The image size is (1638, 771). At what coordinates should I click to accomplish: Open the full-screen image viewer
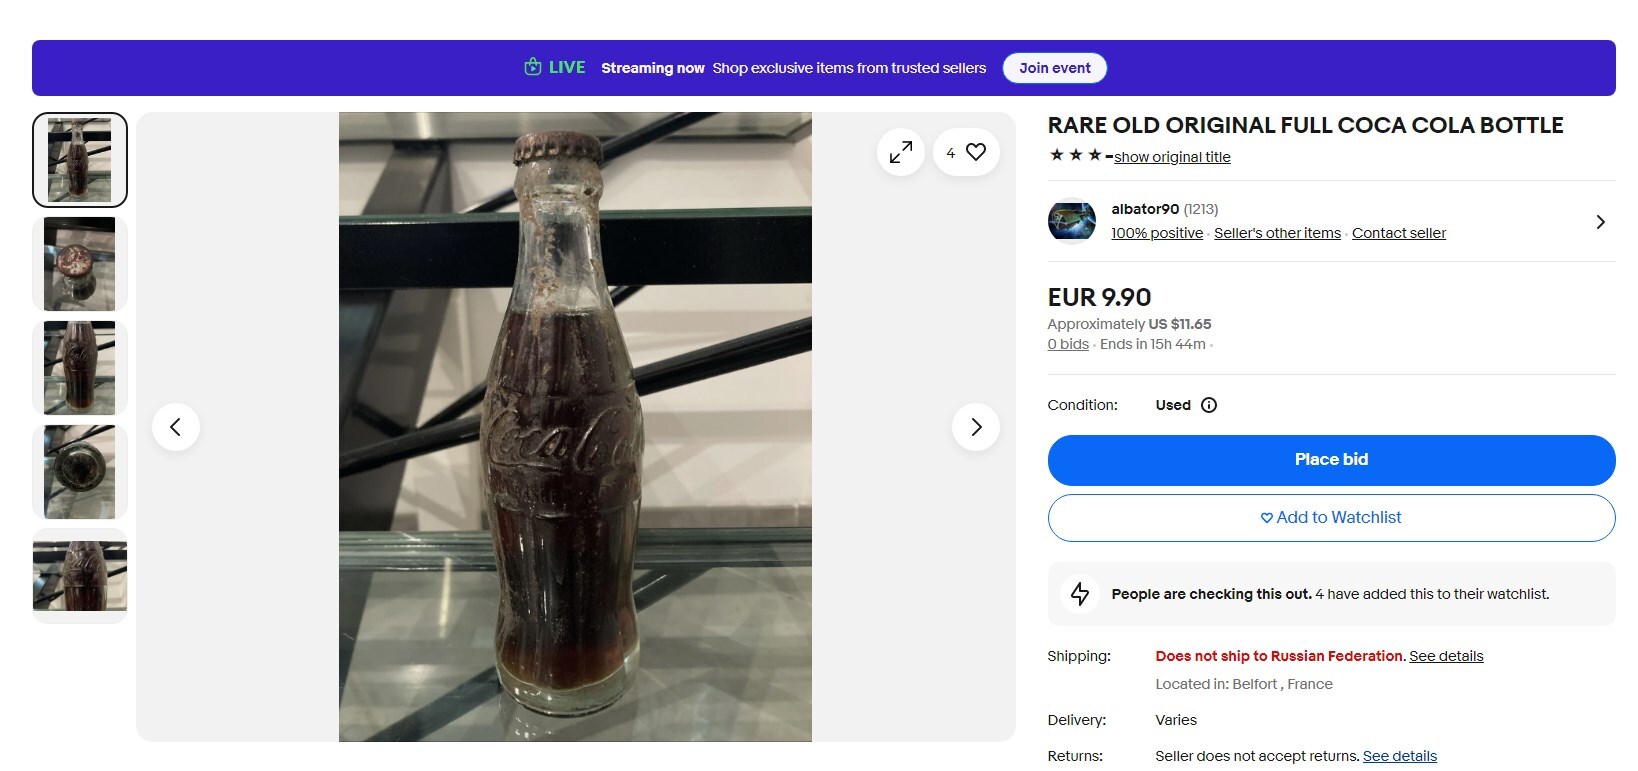(900, 152)
